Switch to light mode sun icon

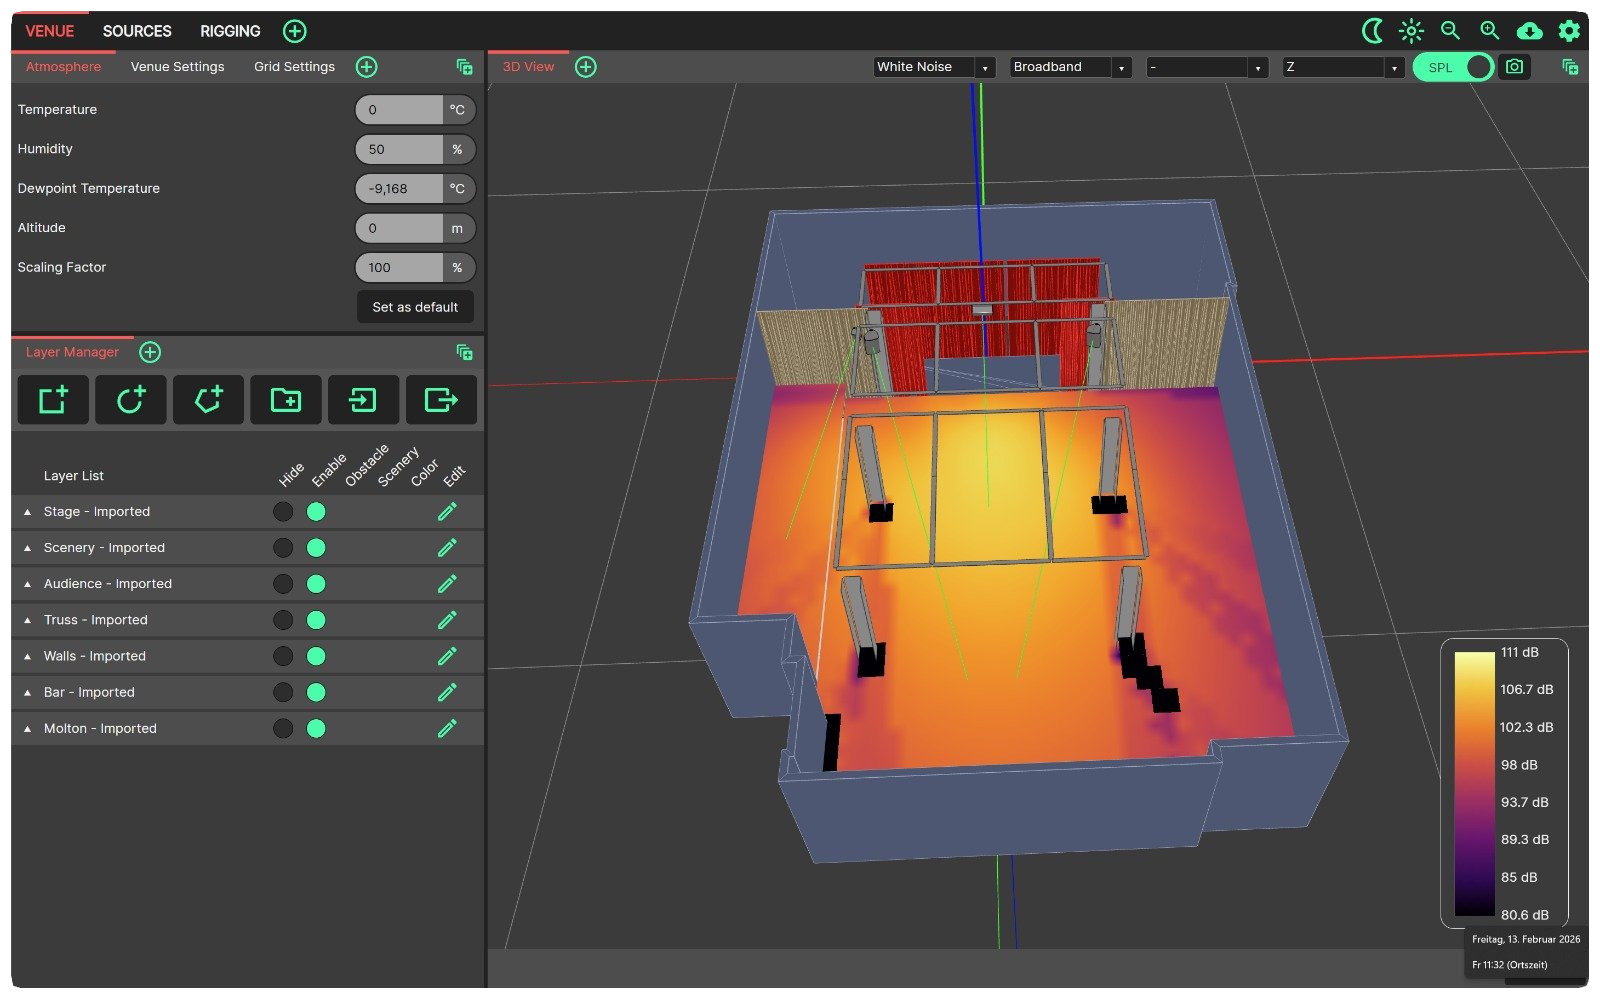[x=1411, y=31]
